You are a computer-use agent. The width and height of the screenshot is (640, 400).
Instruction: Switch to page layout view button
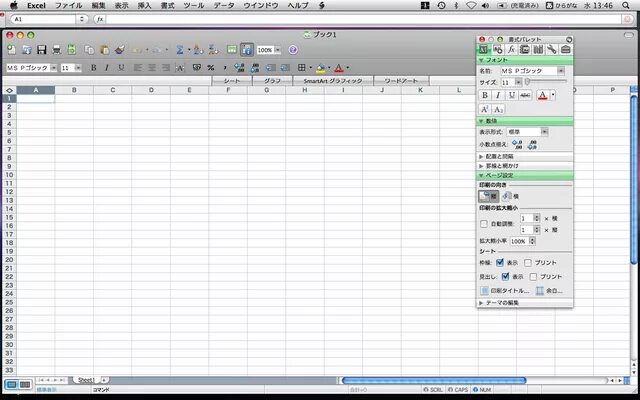[25, 384]
